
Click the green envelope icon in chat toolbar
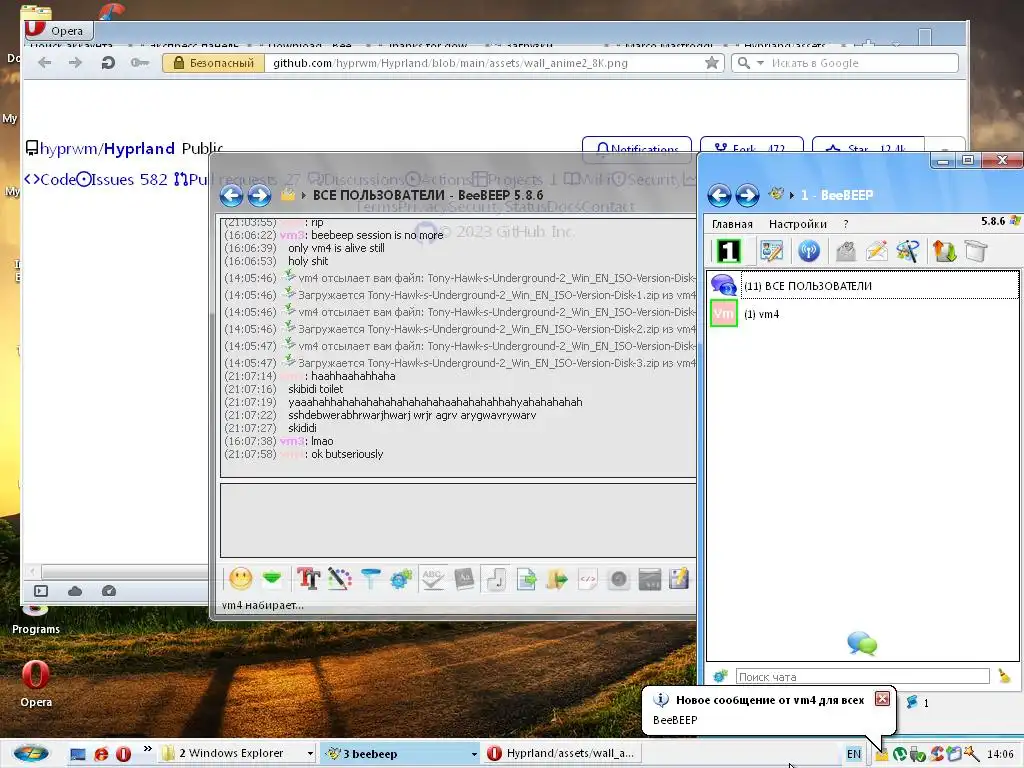(x=272, y=579)
